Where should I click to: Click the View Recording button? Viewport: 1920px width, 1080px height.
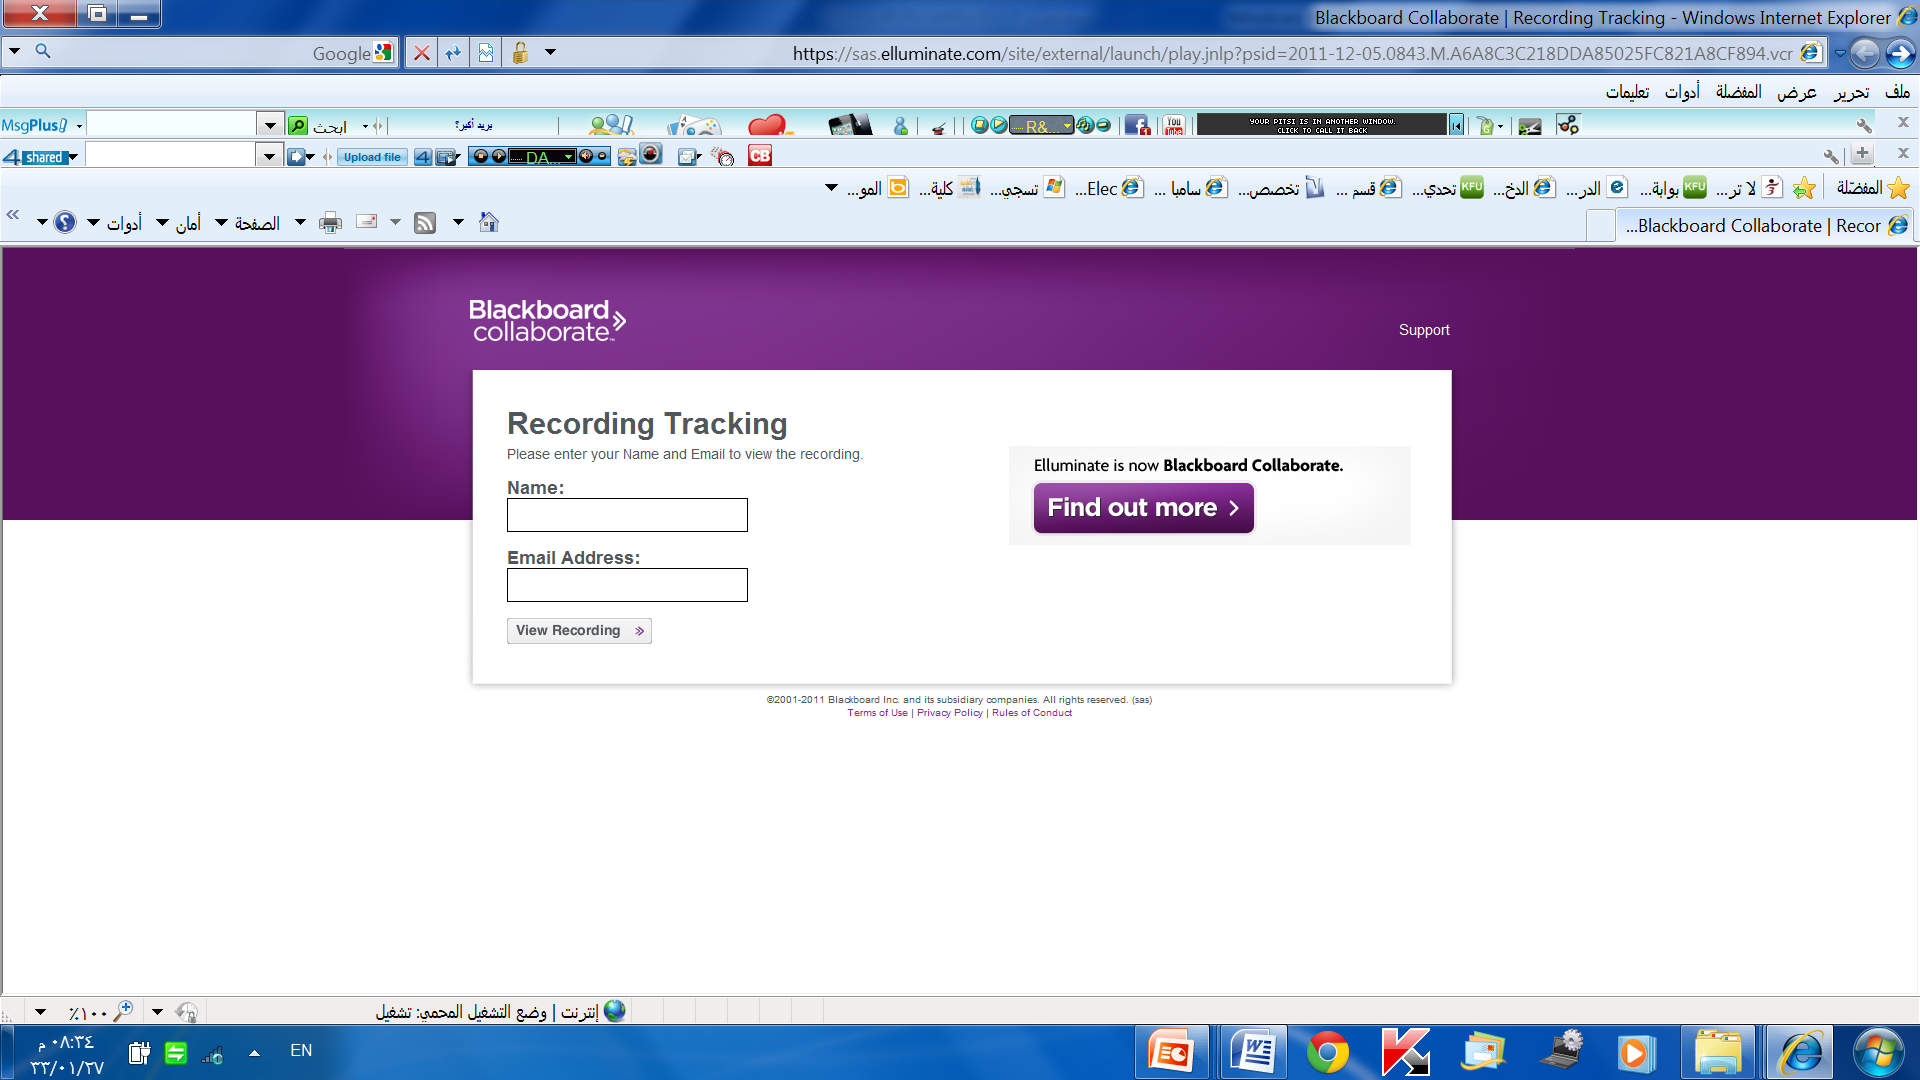[579, 631]
